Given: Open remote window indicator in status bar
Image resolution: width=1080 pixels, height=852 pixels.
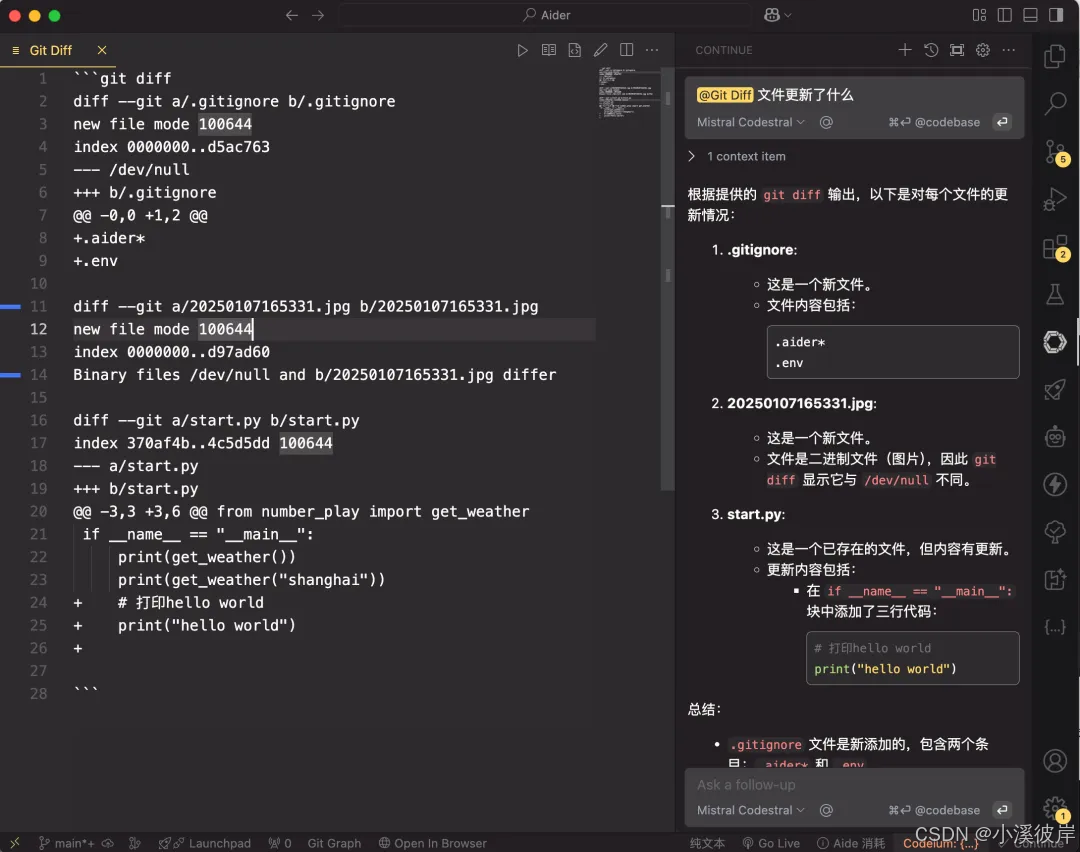Looking at the screenshot, I should (14, 843).
